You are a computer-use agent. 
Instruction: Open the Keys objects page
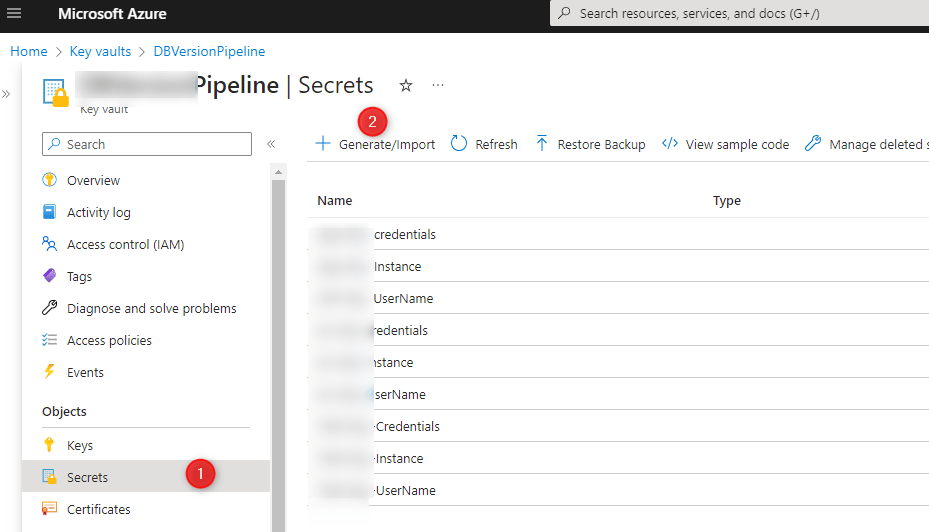click(79, 445)
